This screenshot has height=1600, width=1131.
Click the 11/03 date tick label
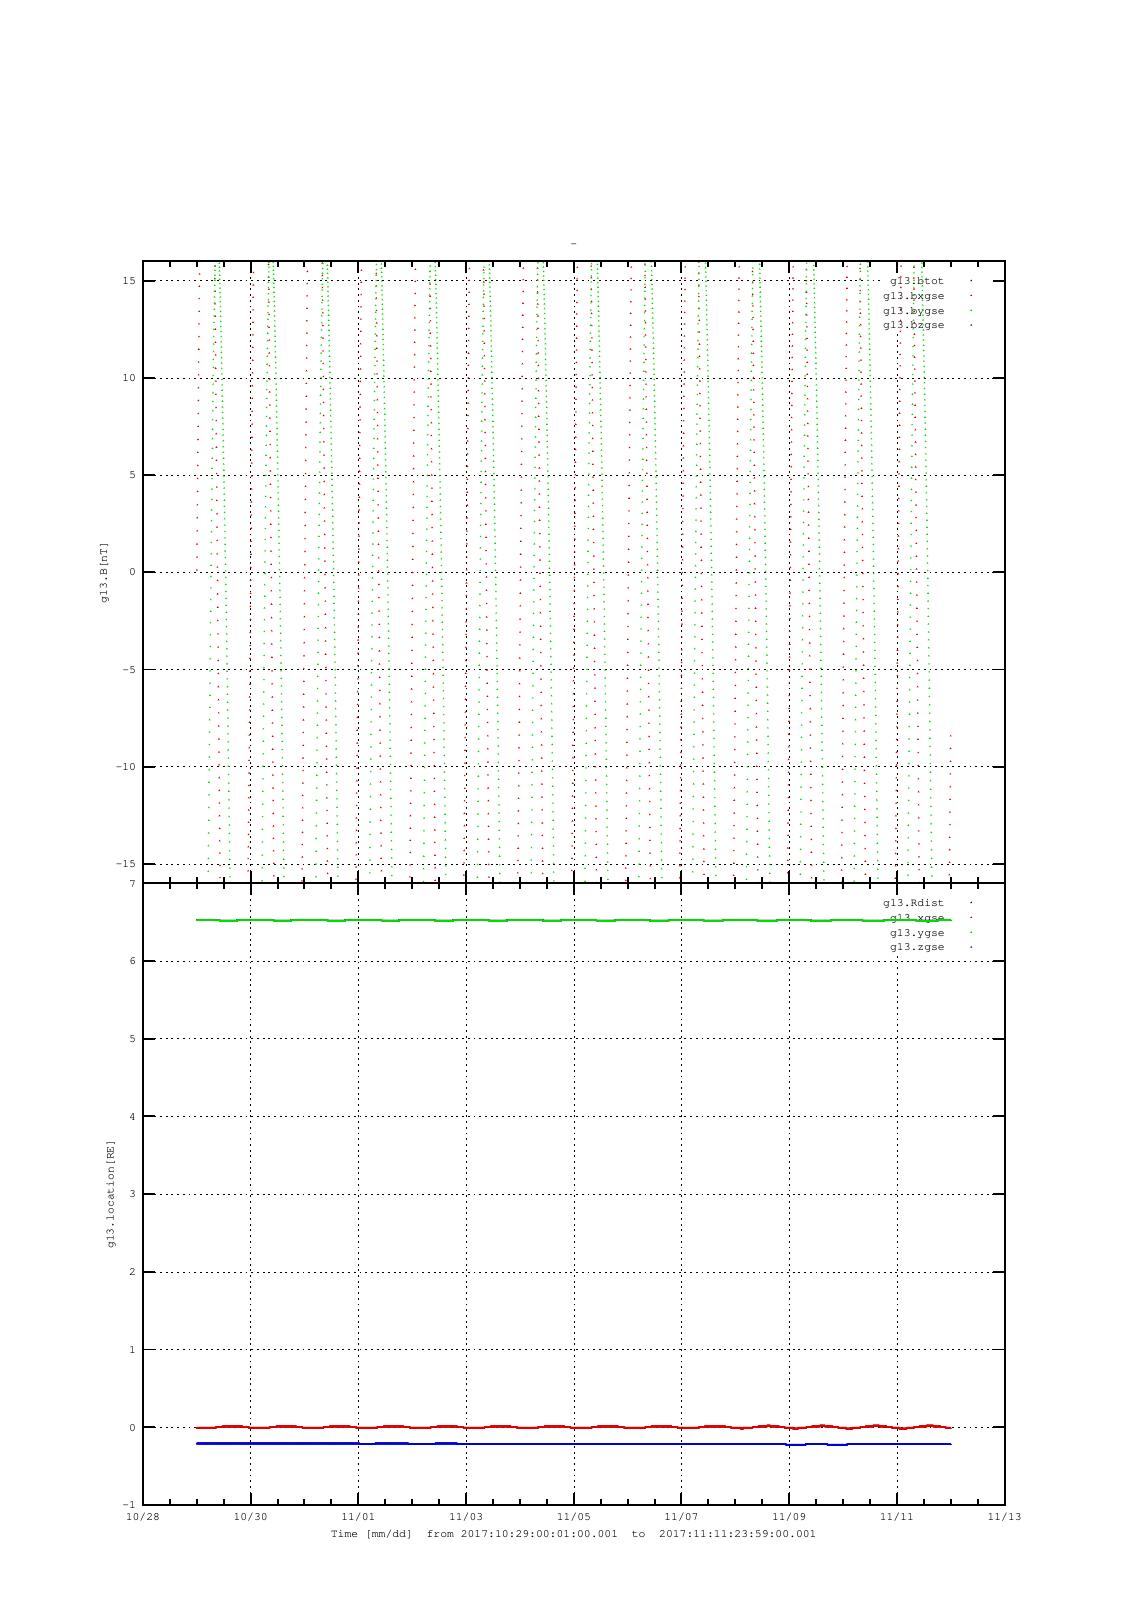point(466,1517)
